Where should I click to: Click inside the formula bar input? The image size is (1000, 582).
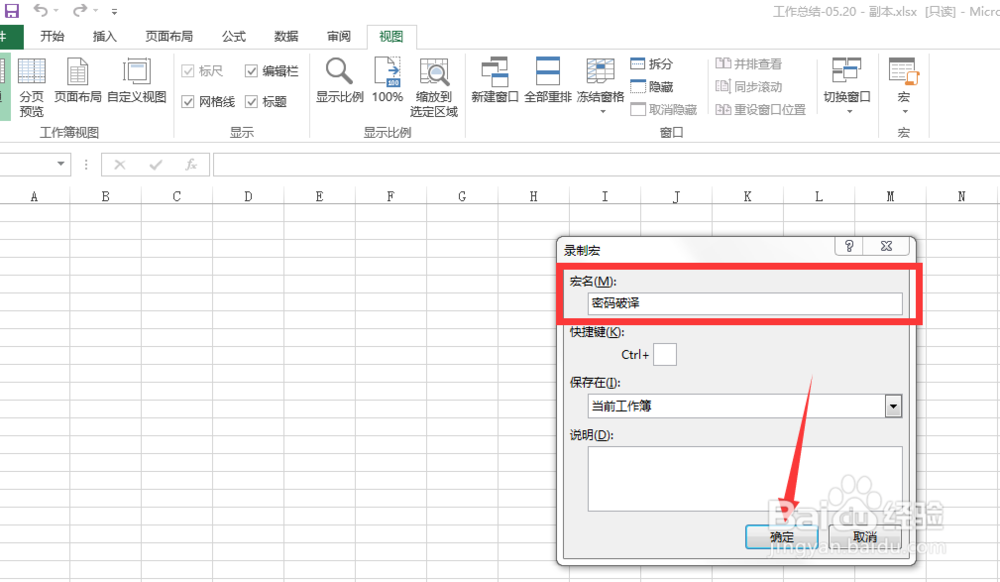(x=606, y=165)
